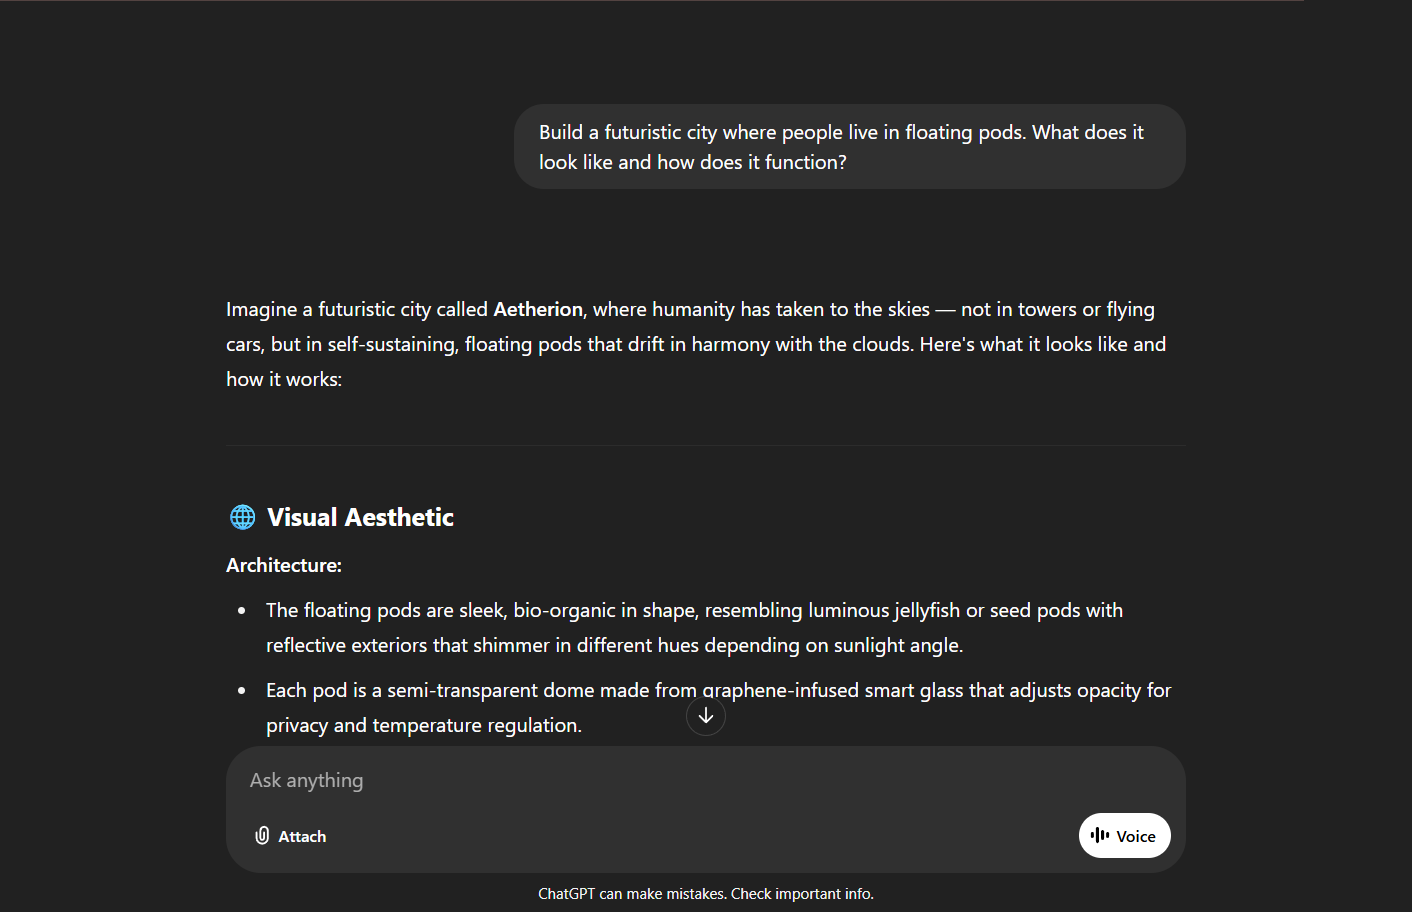Click the second bullet point dot marker

(242, 690)
